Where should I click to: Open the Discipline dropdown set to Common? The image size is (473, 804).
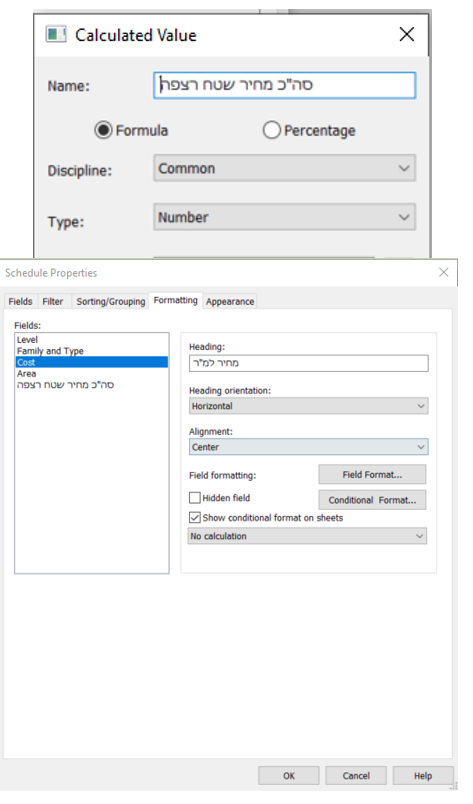[284, 168]
